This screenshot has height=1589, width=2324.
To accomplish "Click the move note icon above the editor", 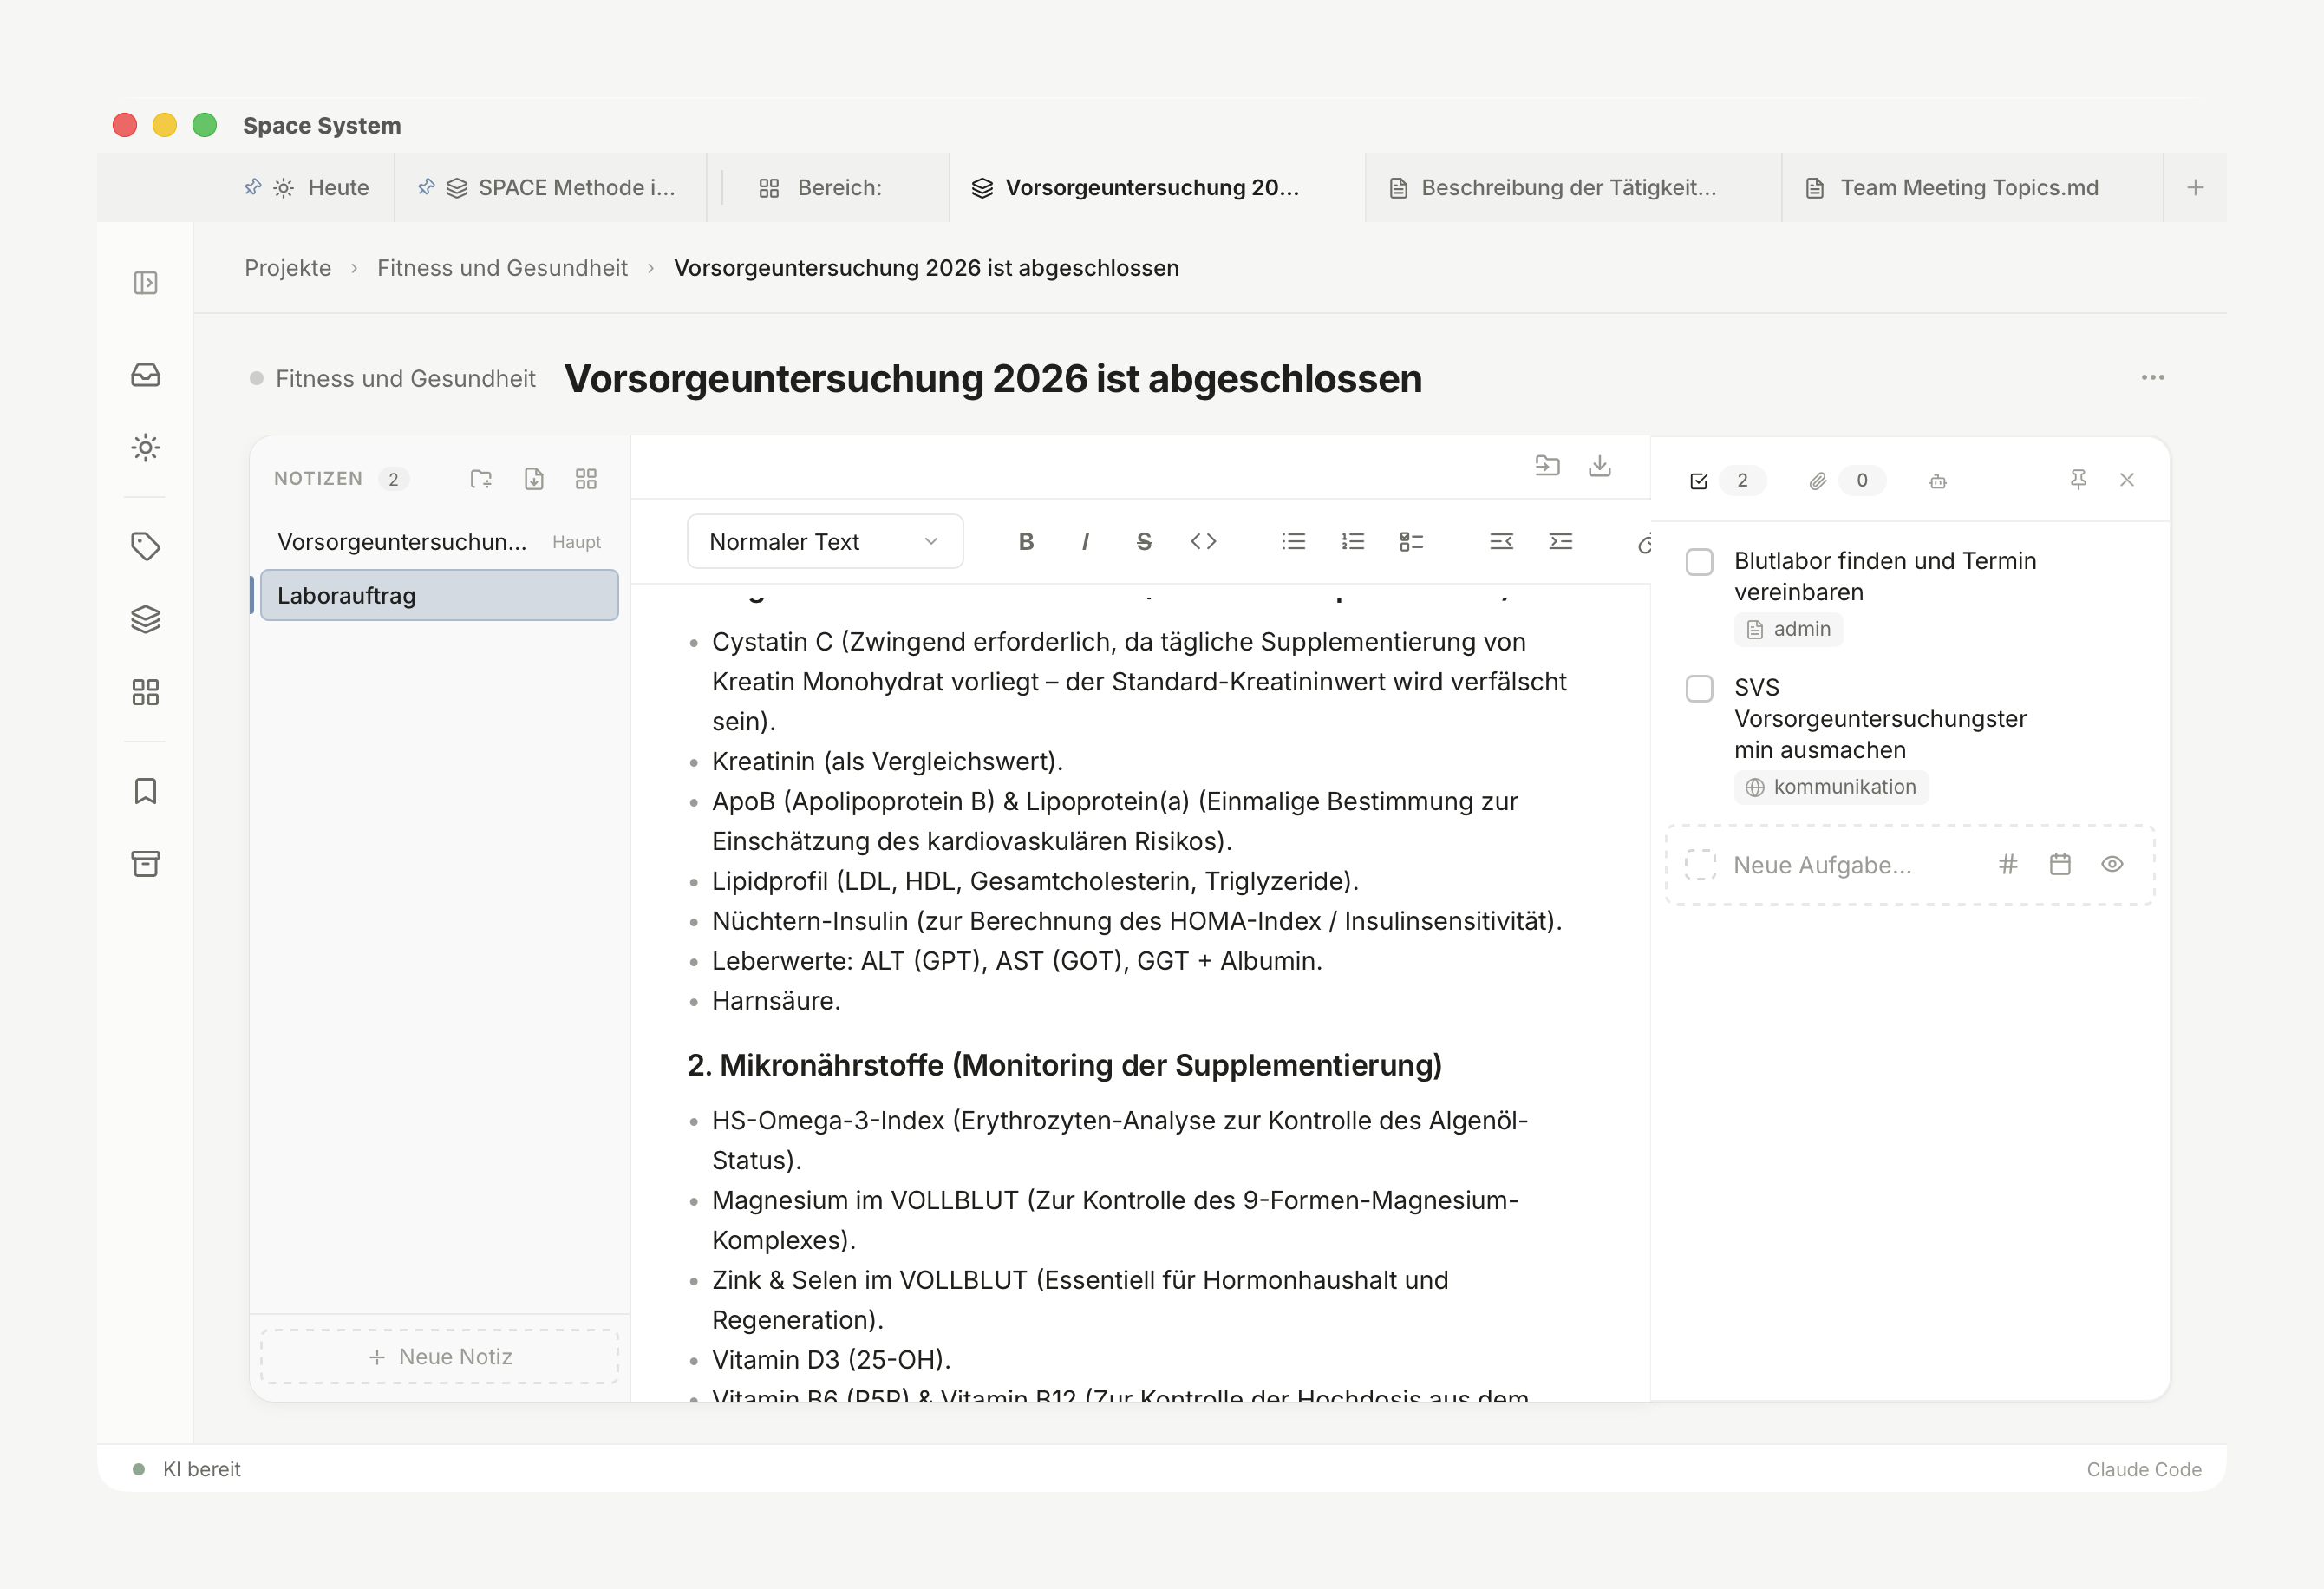I will point(1547,465).
